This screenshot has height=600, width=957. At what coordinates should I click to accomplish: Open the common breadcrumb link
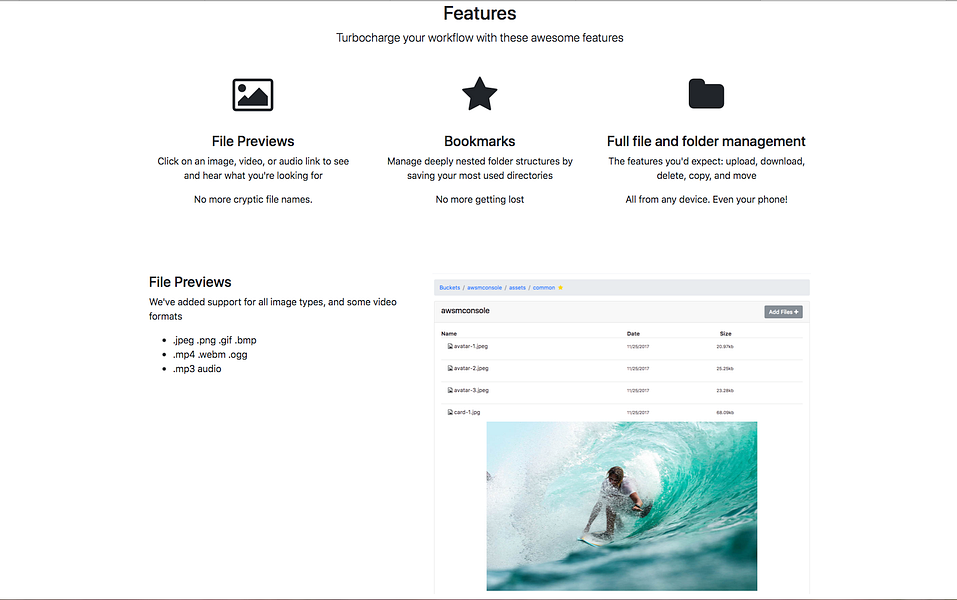coord(544,287)
